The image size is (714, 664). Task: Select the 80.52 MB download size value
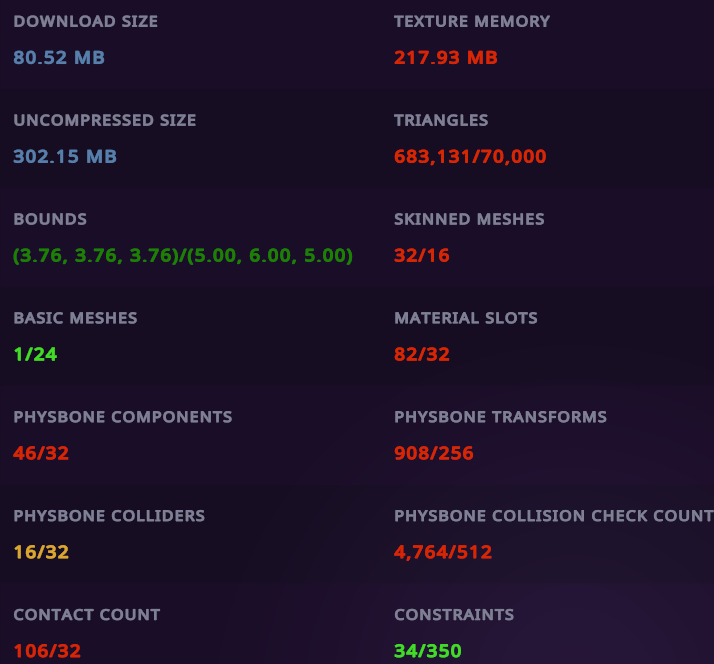click(59, 58)
